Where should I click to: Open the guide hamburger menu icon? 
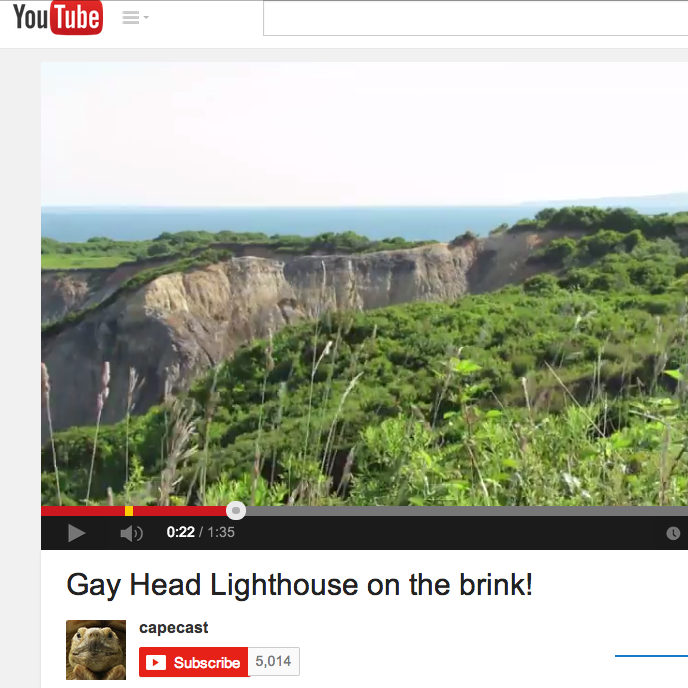(131, 18)
